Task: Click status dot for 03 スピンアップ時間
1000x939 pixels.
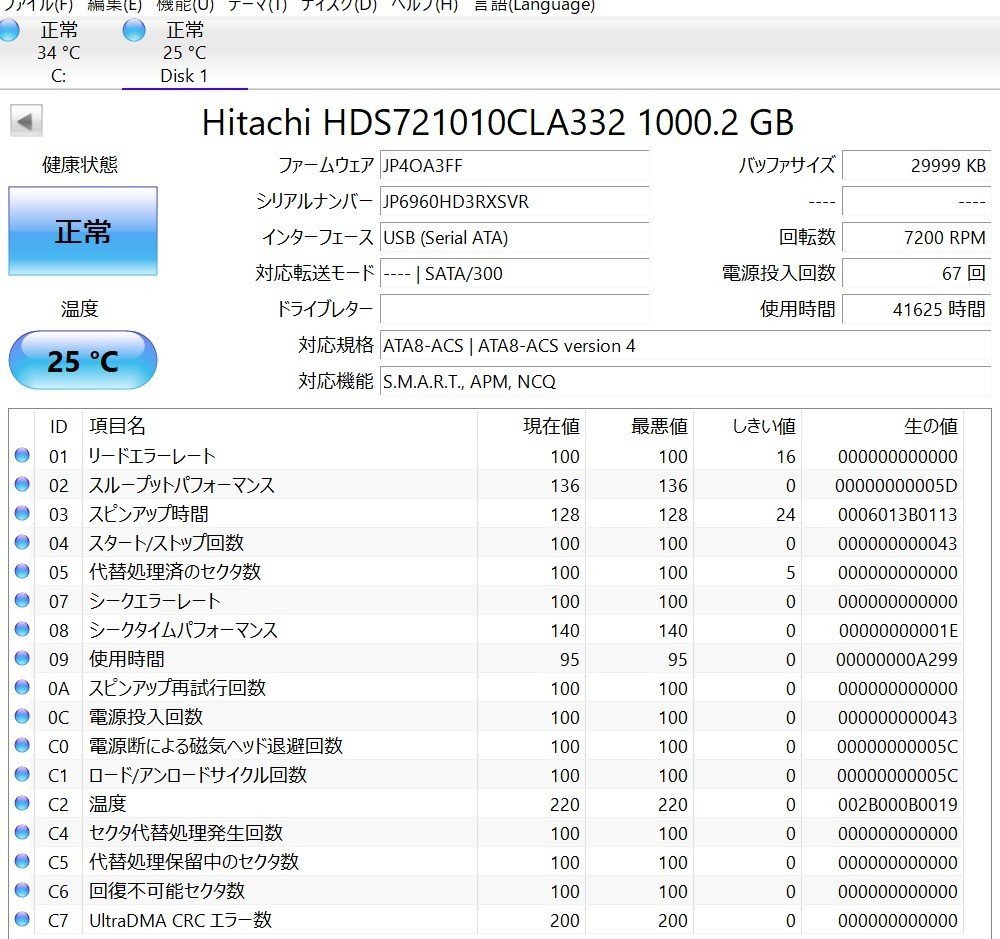Action: (22, 513)
